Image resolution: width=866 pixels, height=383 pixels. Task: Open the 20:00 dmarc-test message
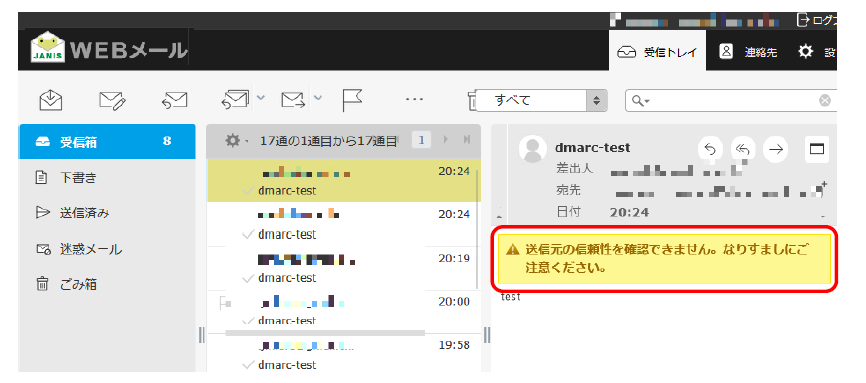tap(341, 311)
